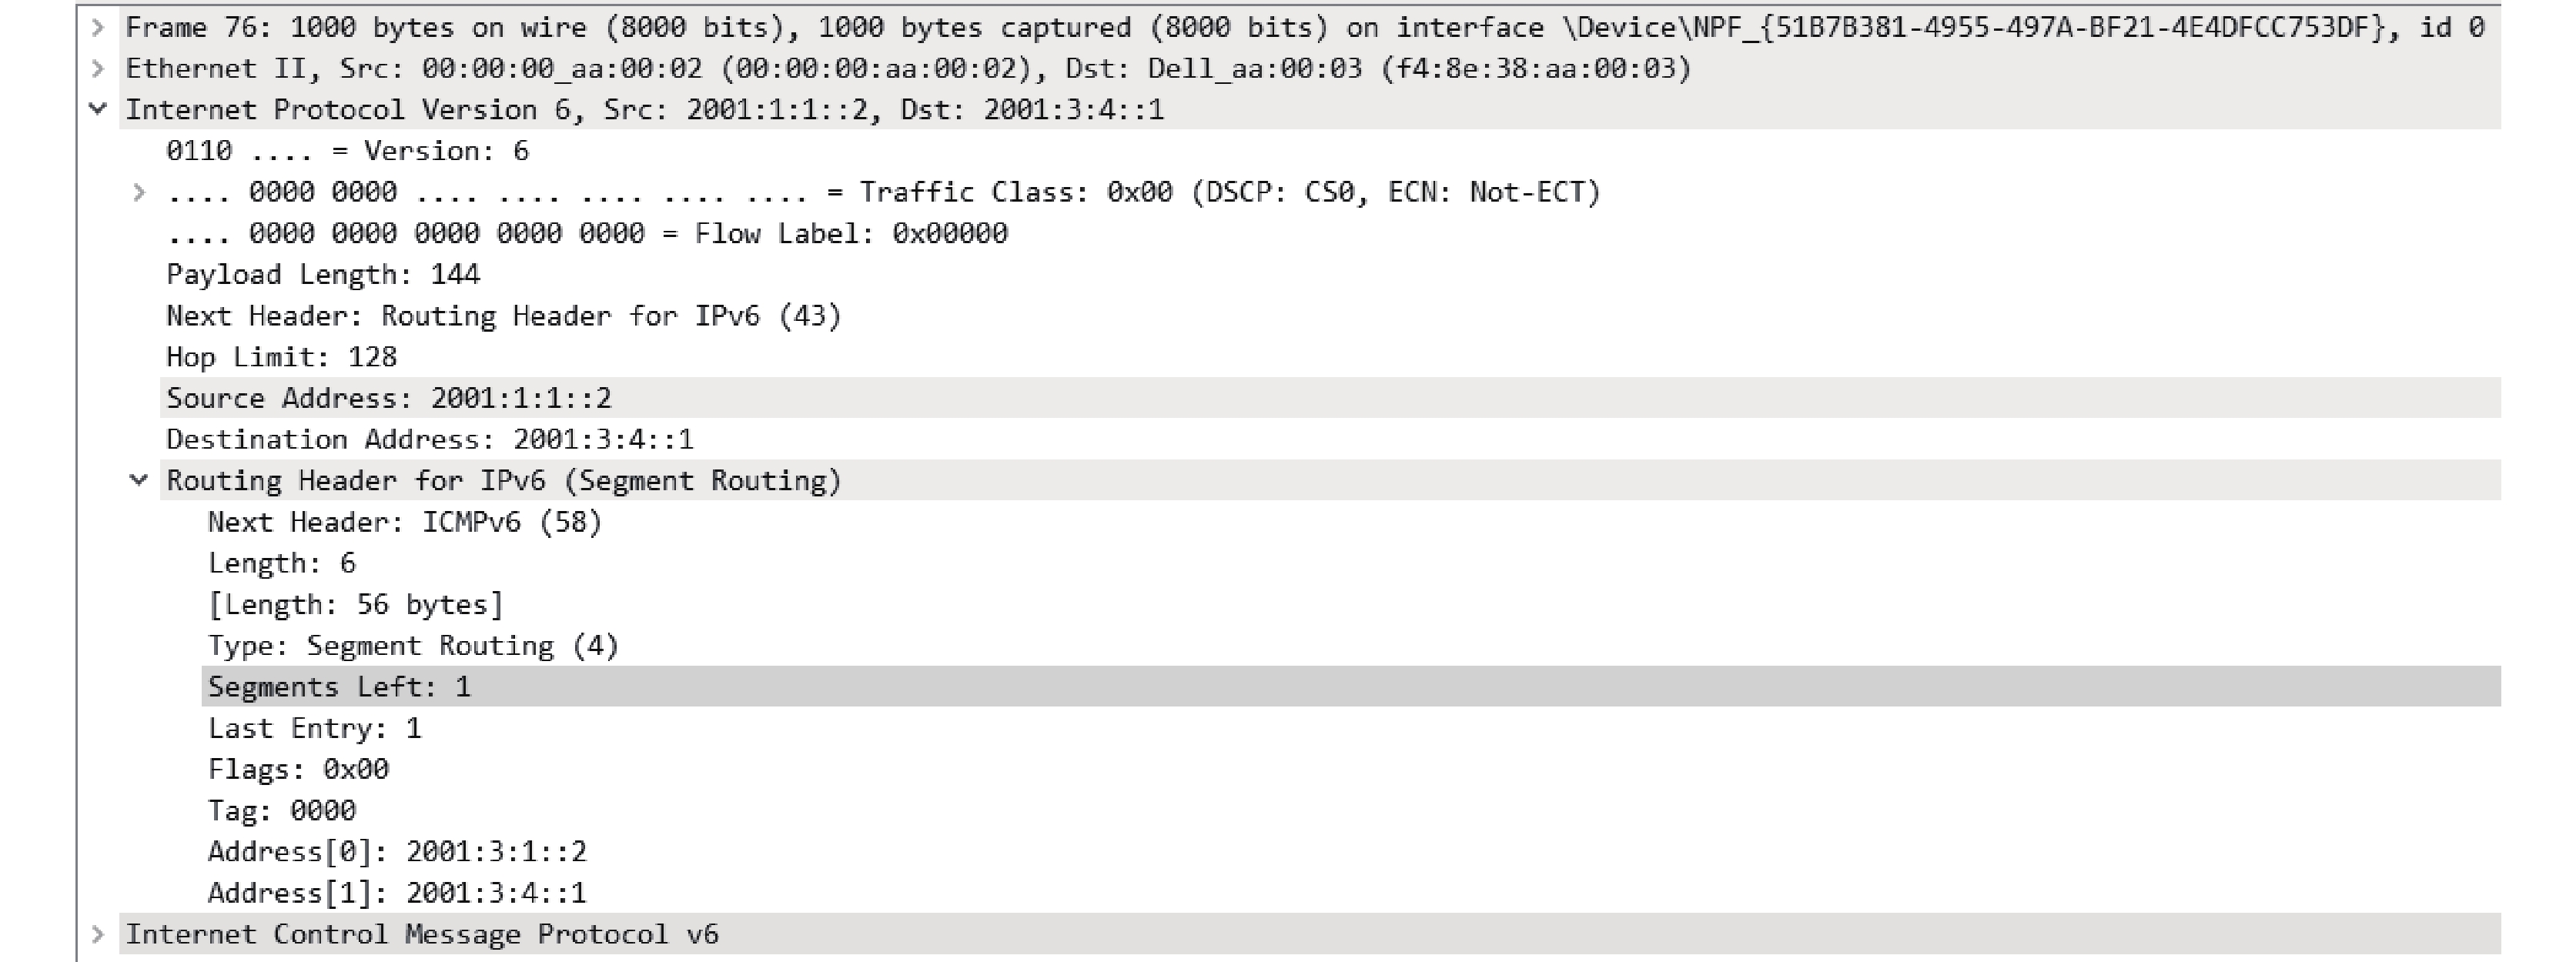2576x962 pixels.
Task: Select the Hop Limit: 128 field
Action: [x=281, y=357]
